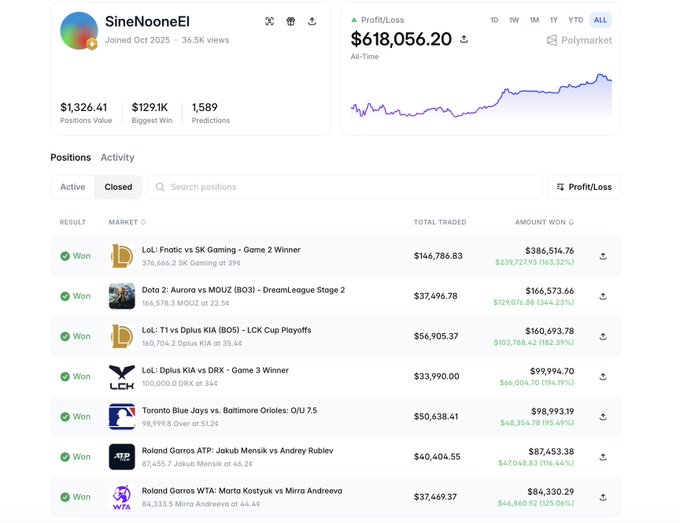Click the Won checkmark for Fnatic vs SK Gaming
Viewport: 680px width, 523px height.
[x=65, y=256]
